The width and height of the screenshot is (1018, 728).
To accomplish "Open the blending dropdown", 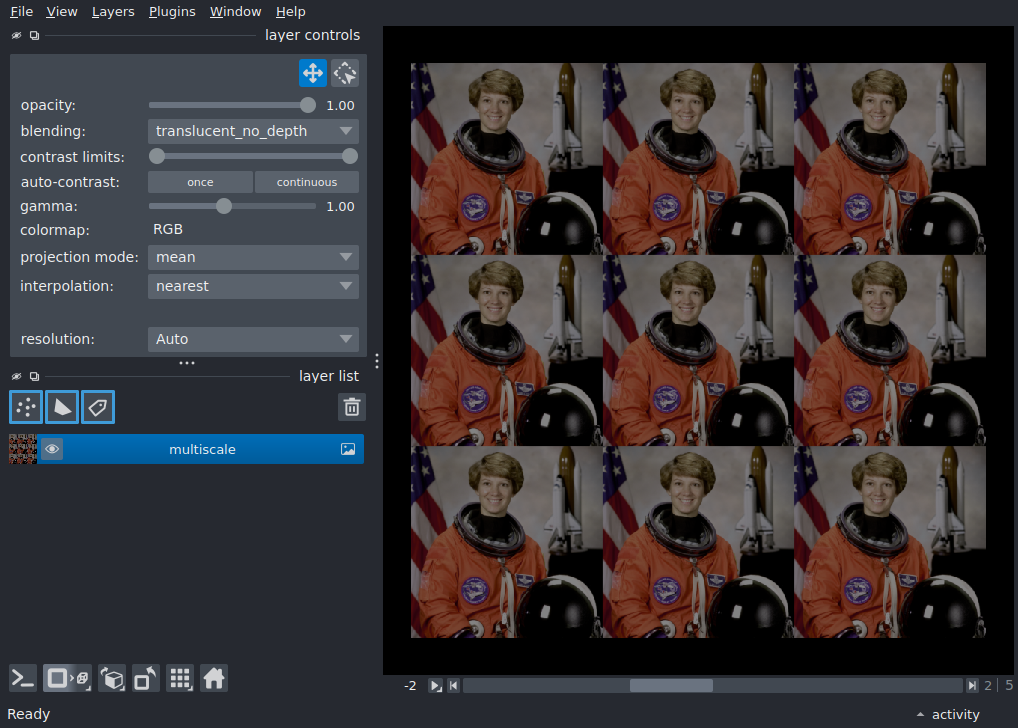I will 253,131.
